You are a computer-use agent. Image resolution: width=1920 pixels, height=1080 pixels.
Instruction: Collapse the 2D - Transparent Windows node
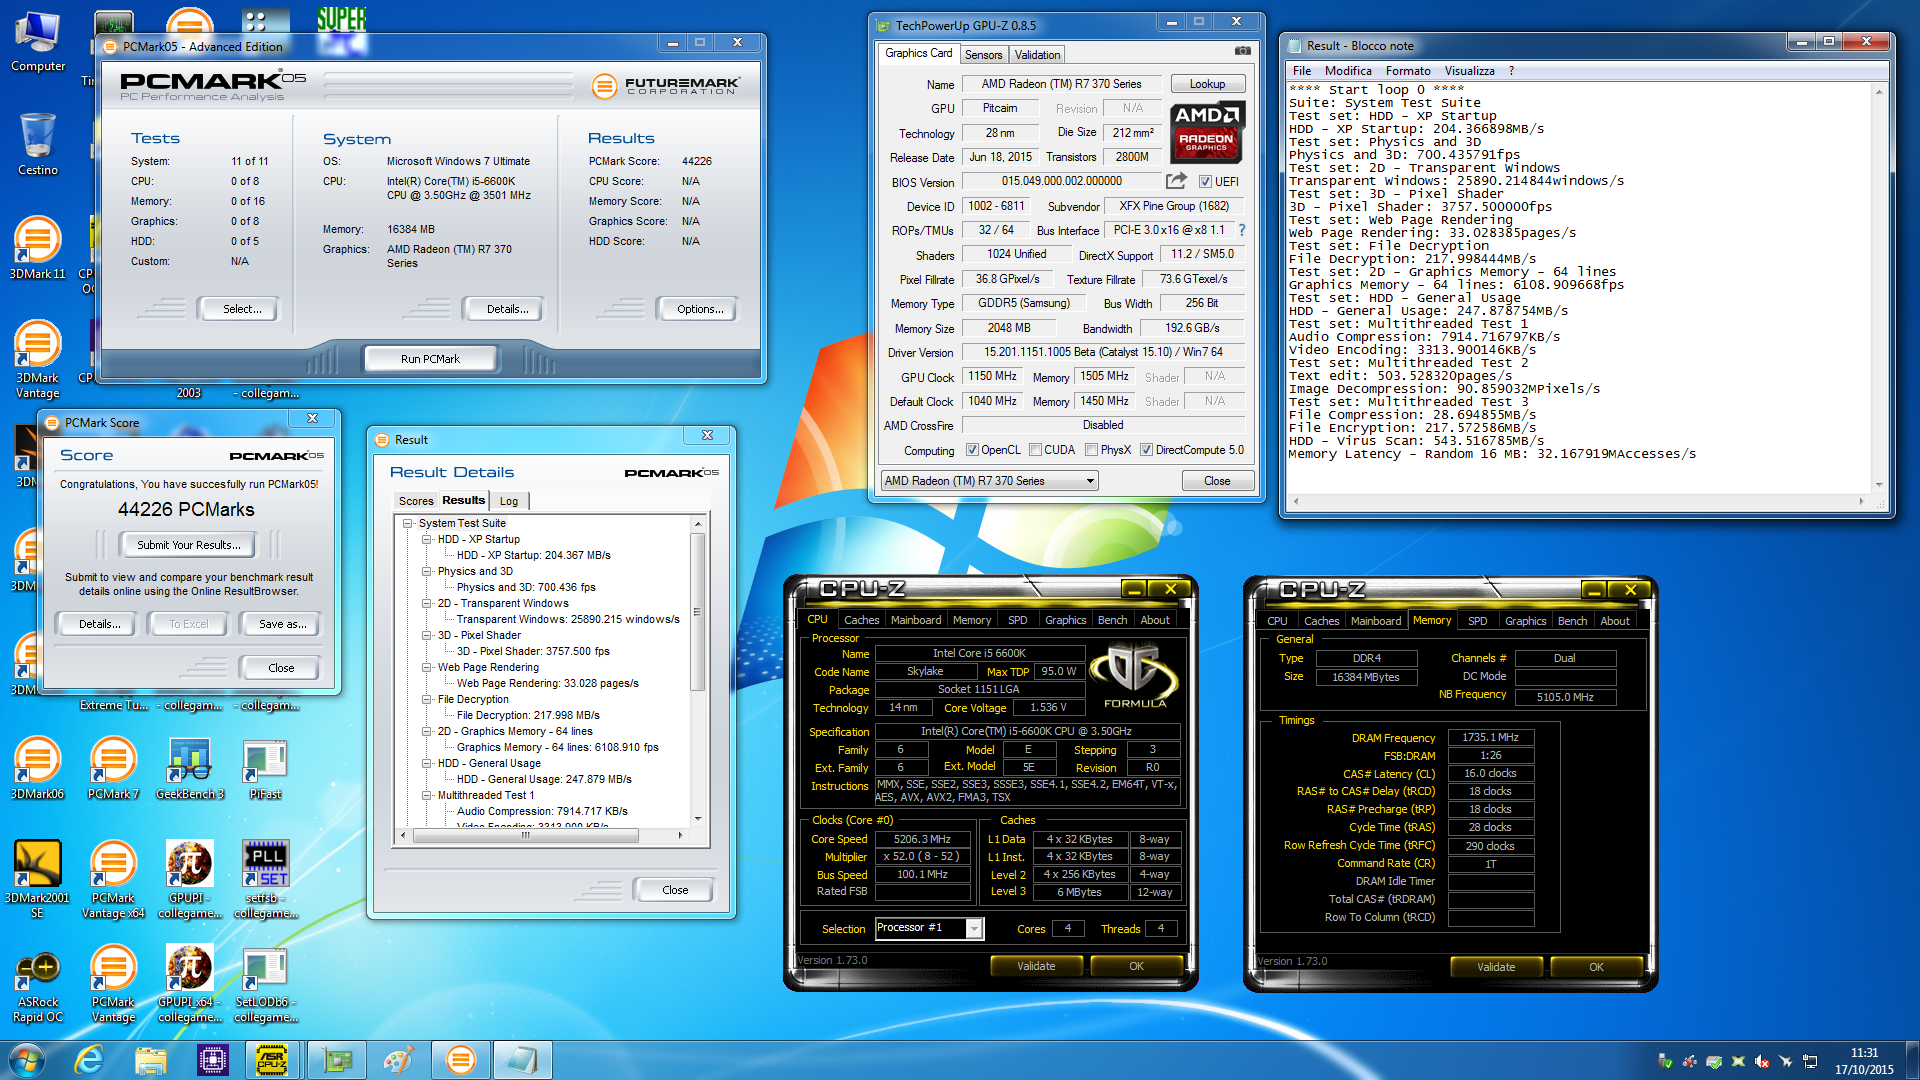click(426, 603)
